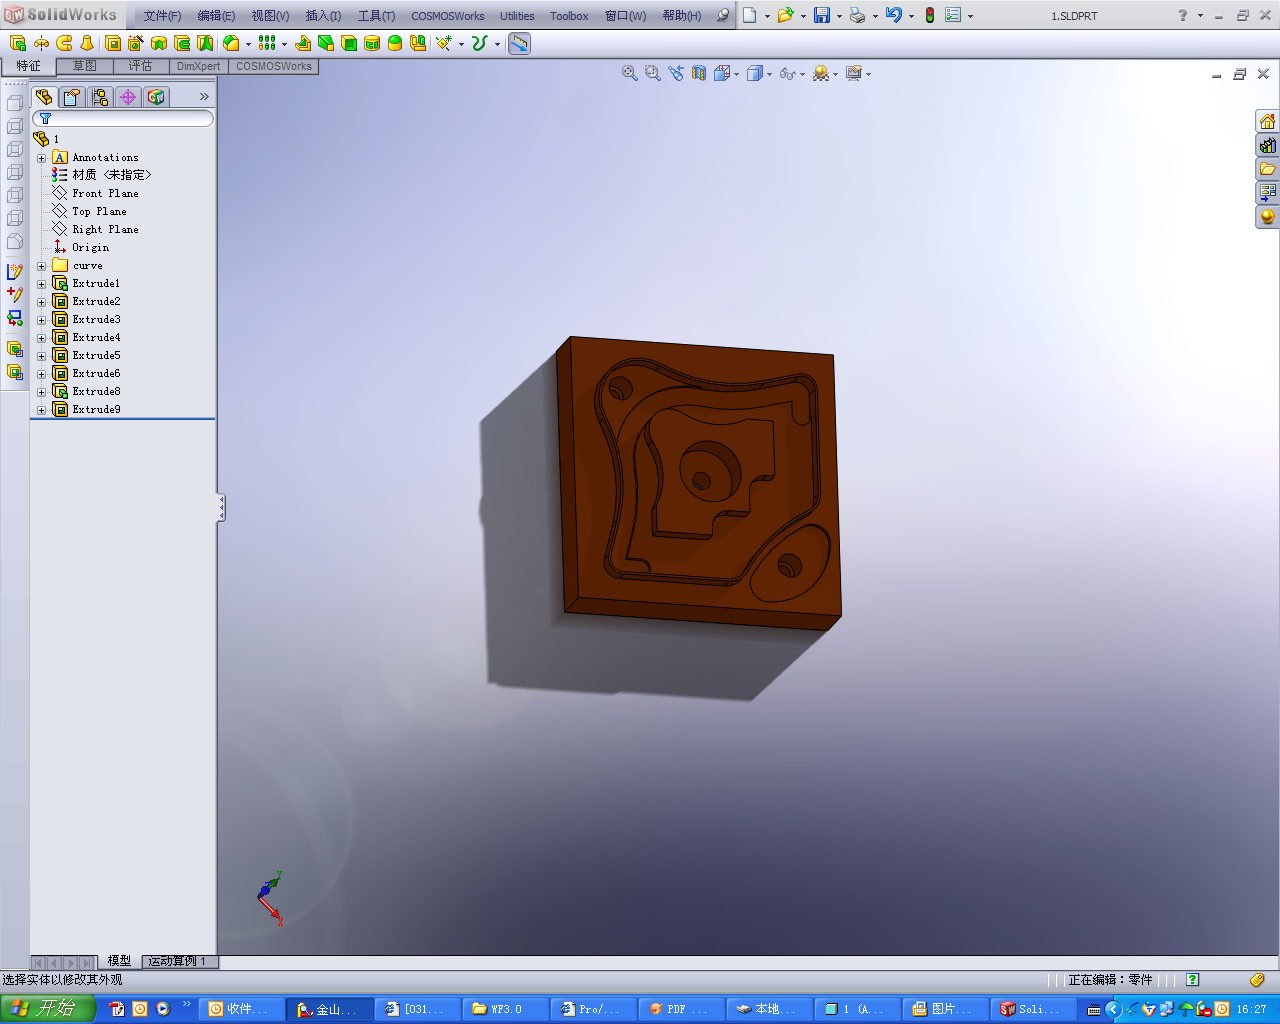Click the Swept Boss/Base tool icon
The height and width of the screenshot is (1024, 1280).
pyautogui.click(x=64, y=43)
